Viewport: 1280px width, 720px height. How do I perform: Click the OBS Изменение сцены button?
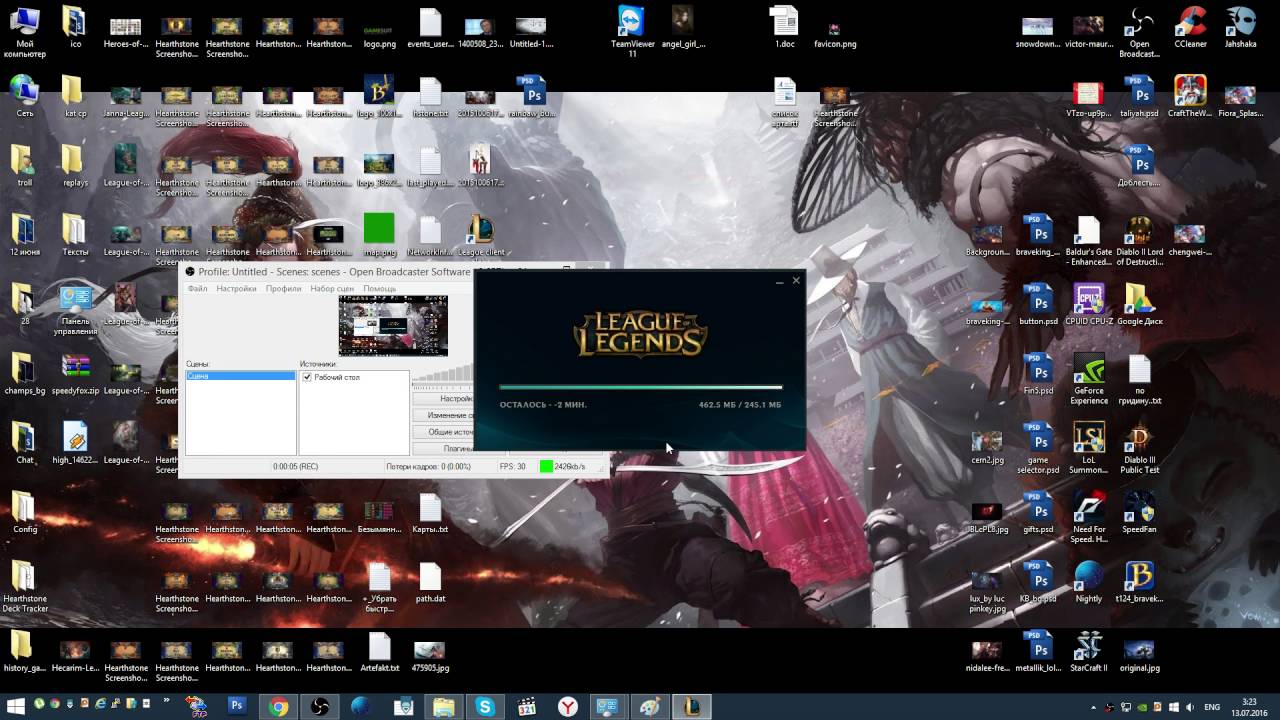pos(443,415)
